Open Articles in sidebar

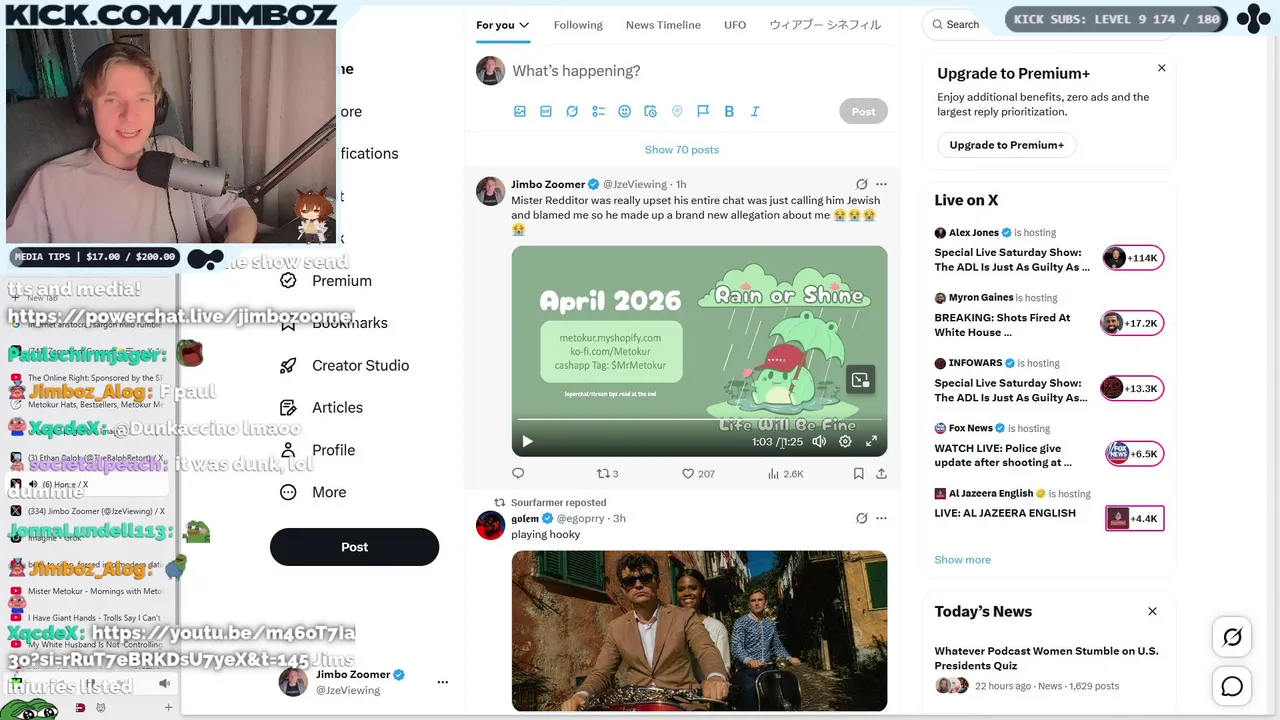(321, 407)
